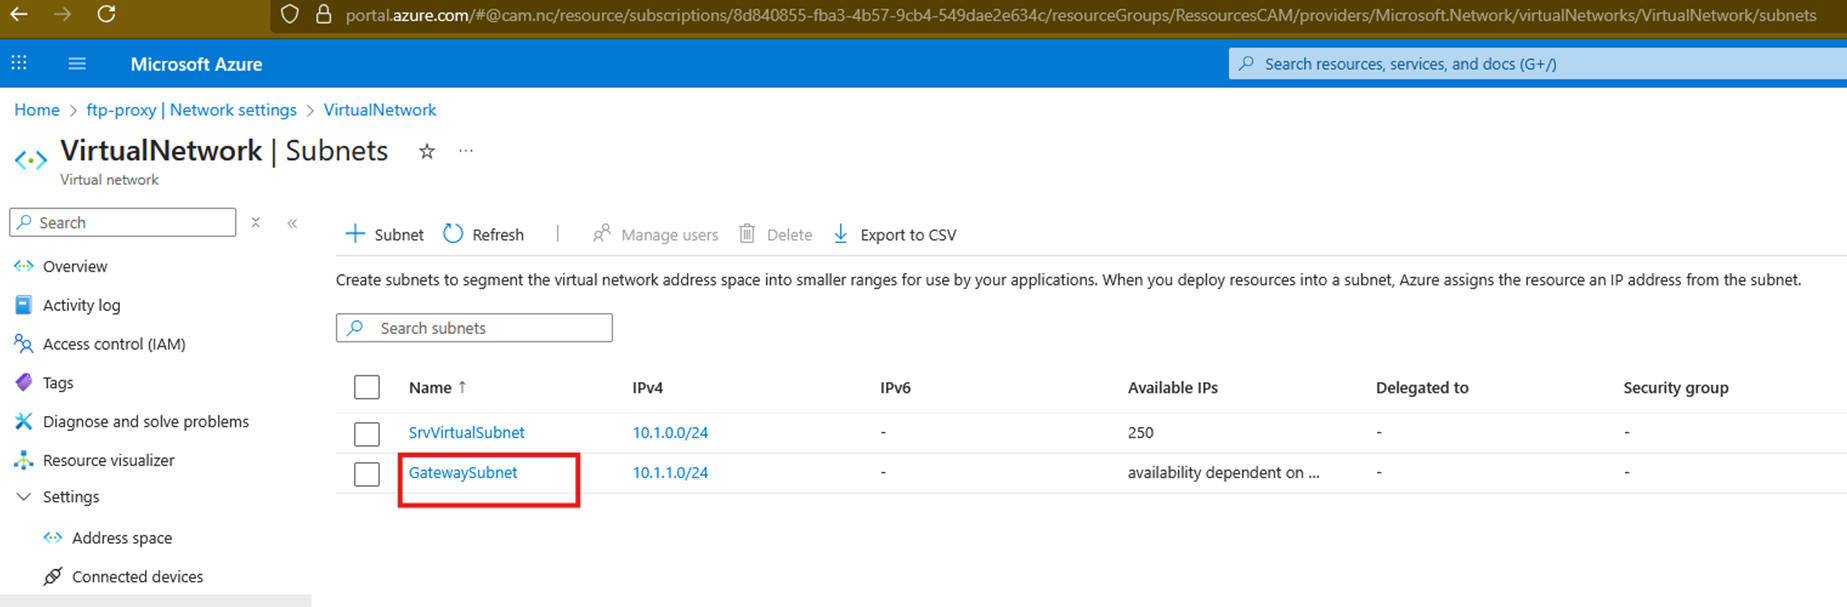
Task: Select the SrvVirtualSubnet row checkbox
Action: (x=367, y=433)
